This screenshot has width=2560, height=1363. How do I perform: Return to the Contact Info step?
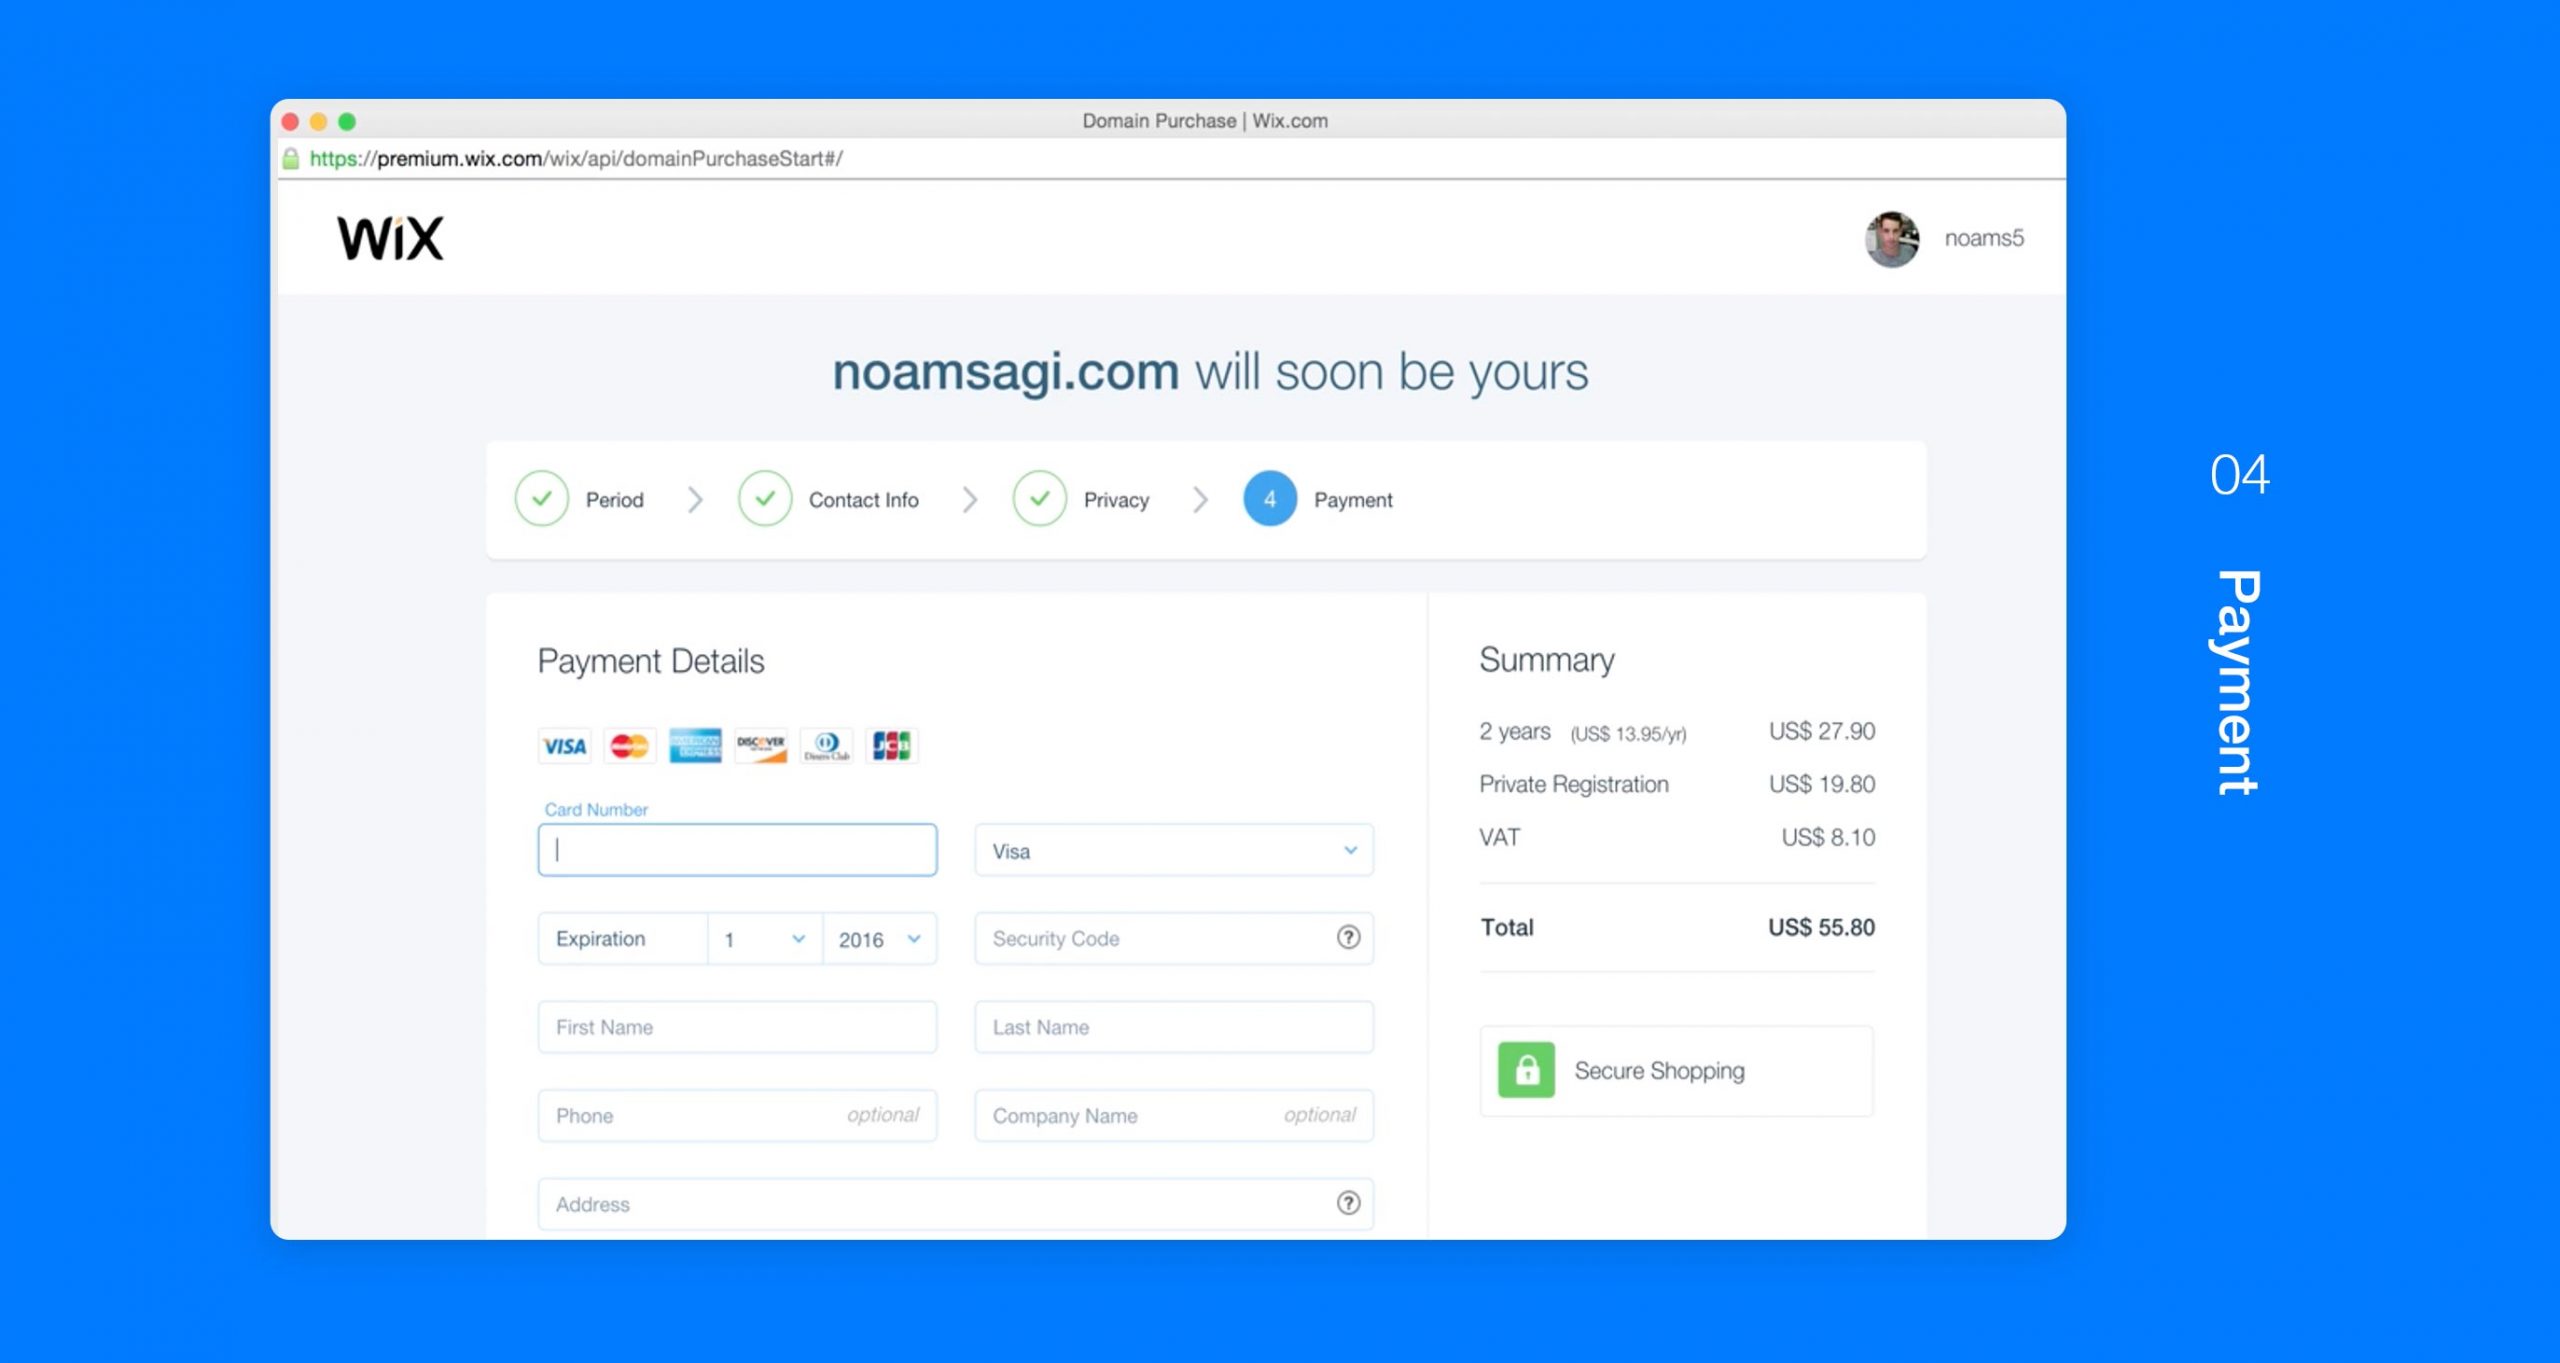pyautogui.click(x=828, y=499)
